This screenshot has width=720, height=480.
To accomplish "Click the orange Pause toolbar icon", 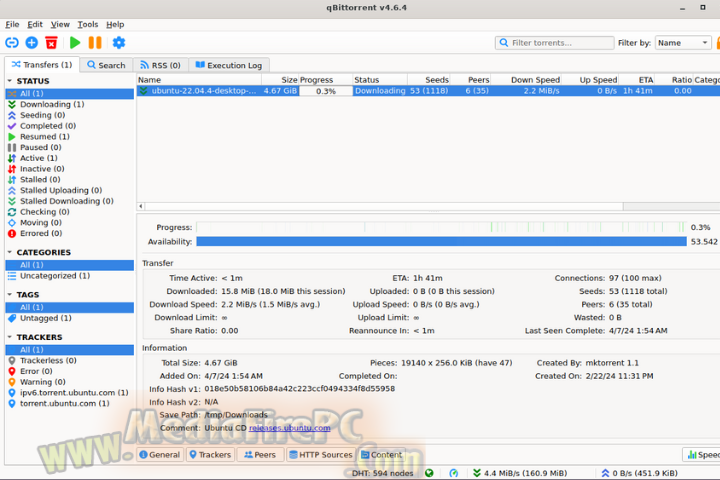I will (95, 43).
